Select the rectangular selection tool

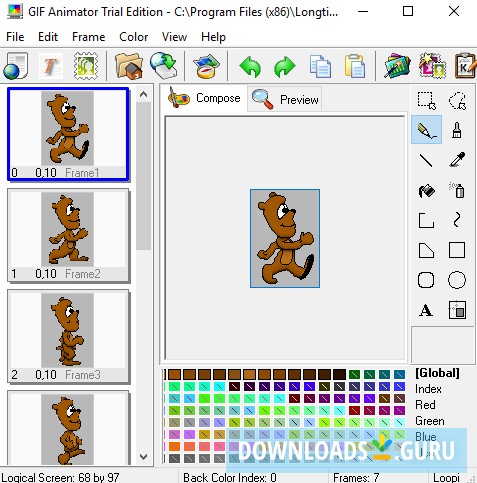(x=427, y=101)
